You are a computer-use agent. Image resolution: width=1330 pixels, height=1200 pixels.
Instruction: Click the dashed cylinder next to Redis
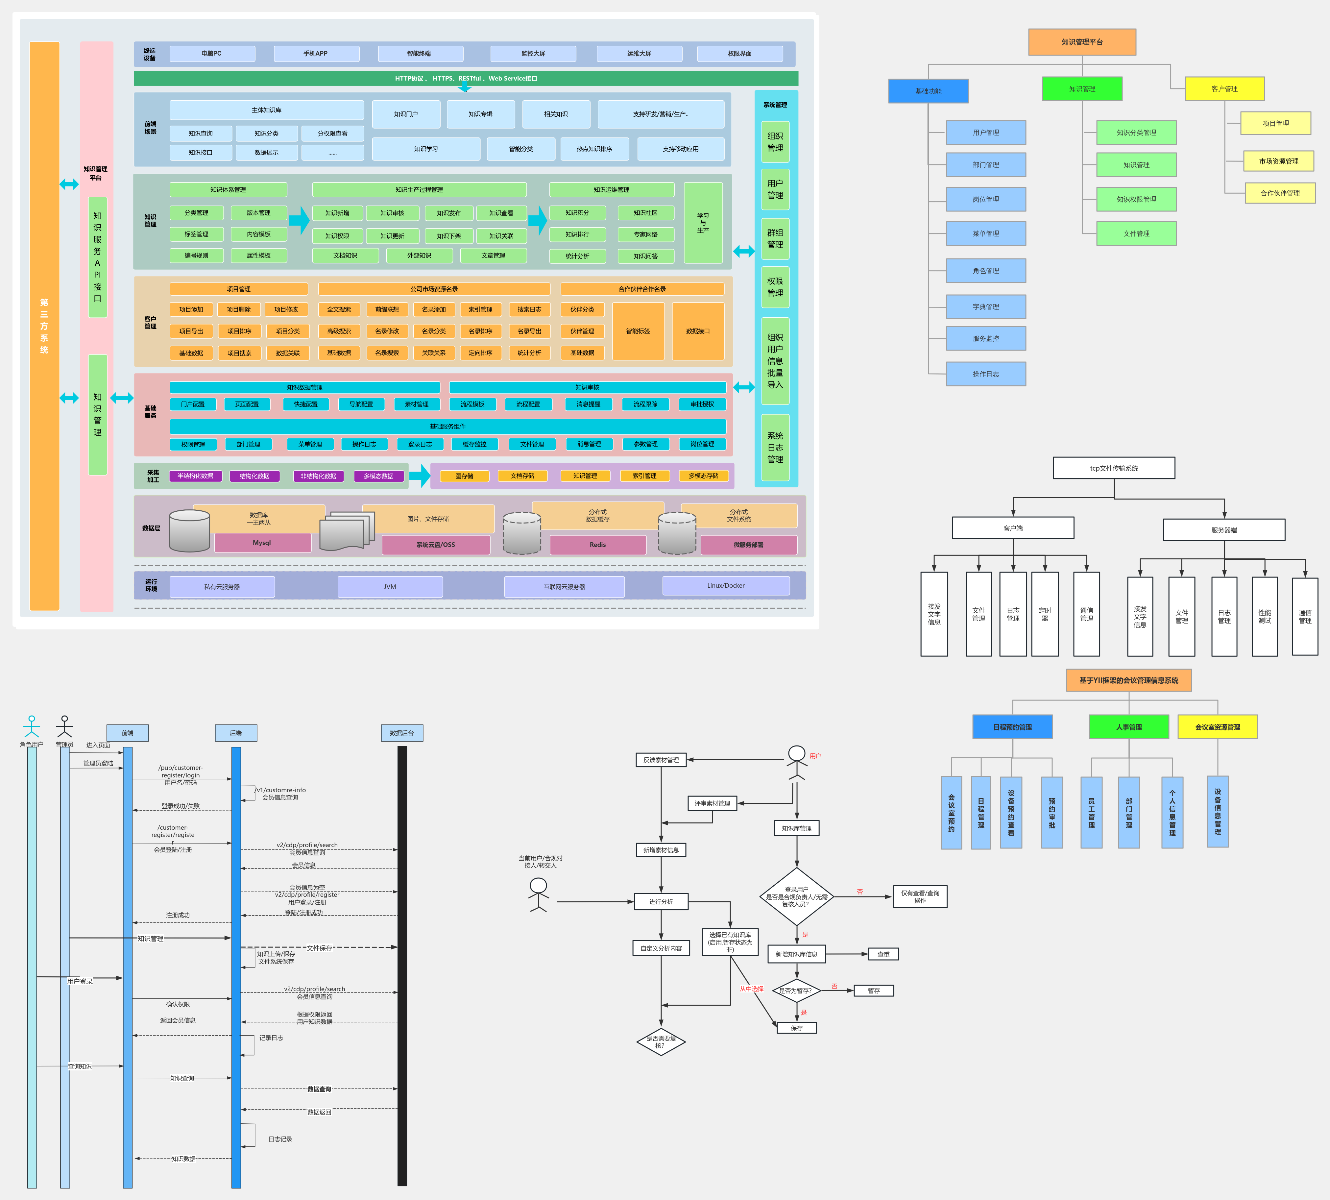point(521,533)
